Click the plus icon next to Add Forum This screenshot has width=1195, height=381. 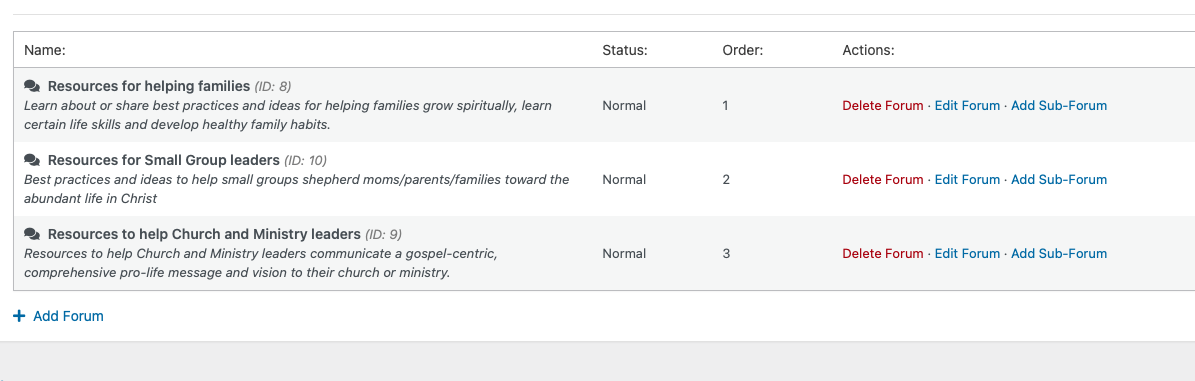pos(19,315)
